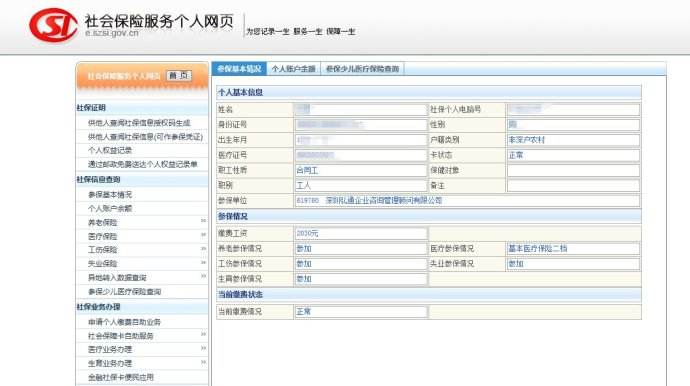Click the 缴费工资 field showing 2030元
This screenshot has height=386, width=690.
click(x=360, y=233)
